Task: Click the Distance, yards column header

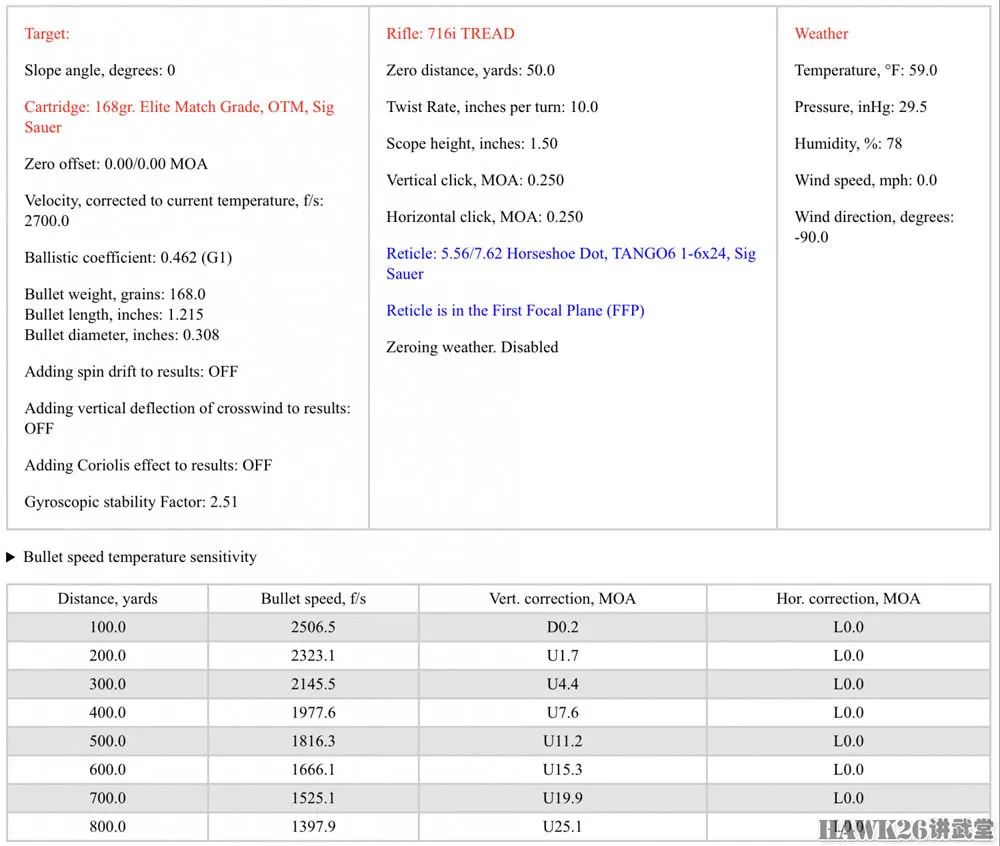Action: (x=108, y=599)
